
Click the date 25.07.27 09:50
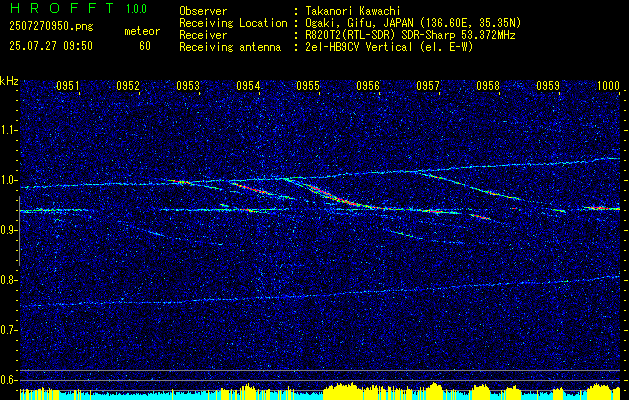coord(51,46)
